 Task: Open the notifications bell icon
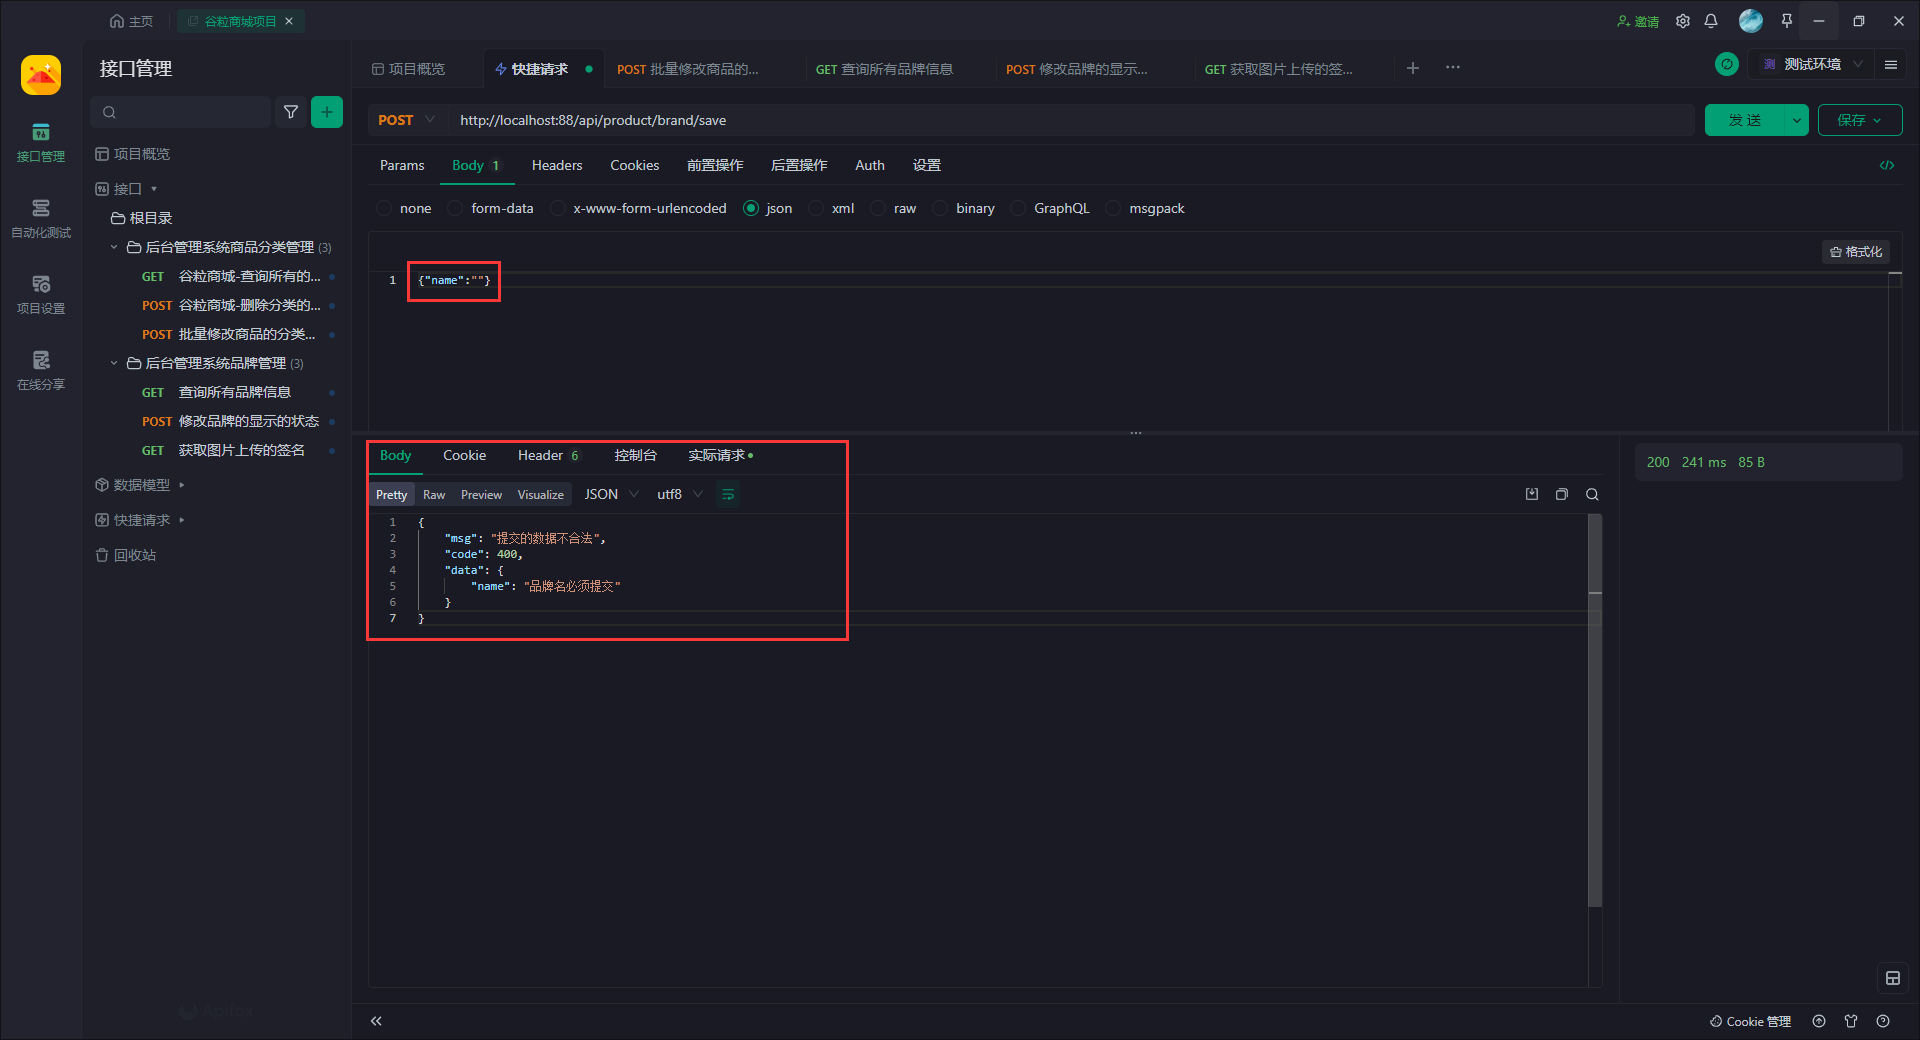tap(1711, 21)
